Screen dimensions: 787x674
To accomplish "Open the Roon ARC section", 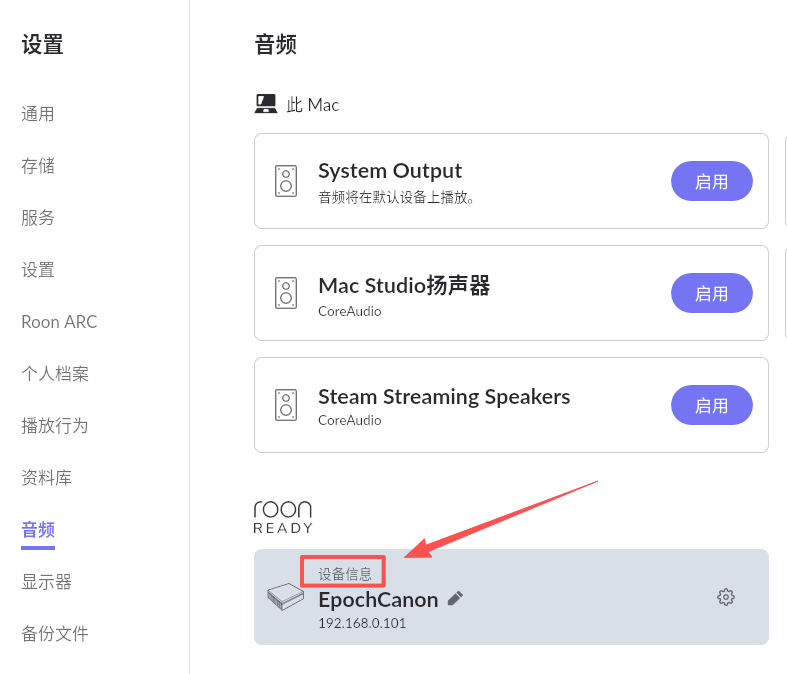I will 59,322.
